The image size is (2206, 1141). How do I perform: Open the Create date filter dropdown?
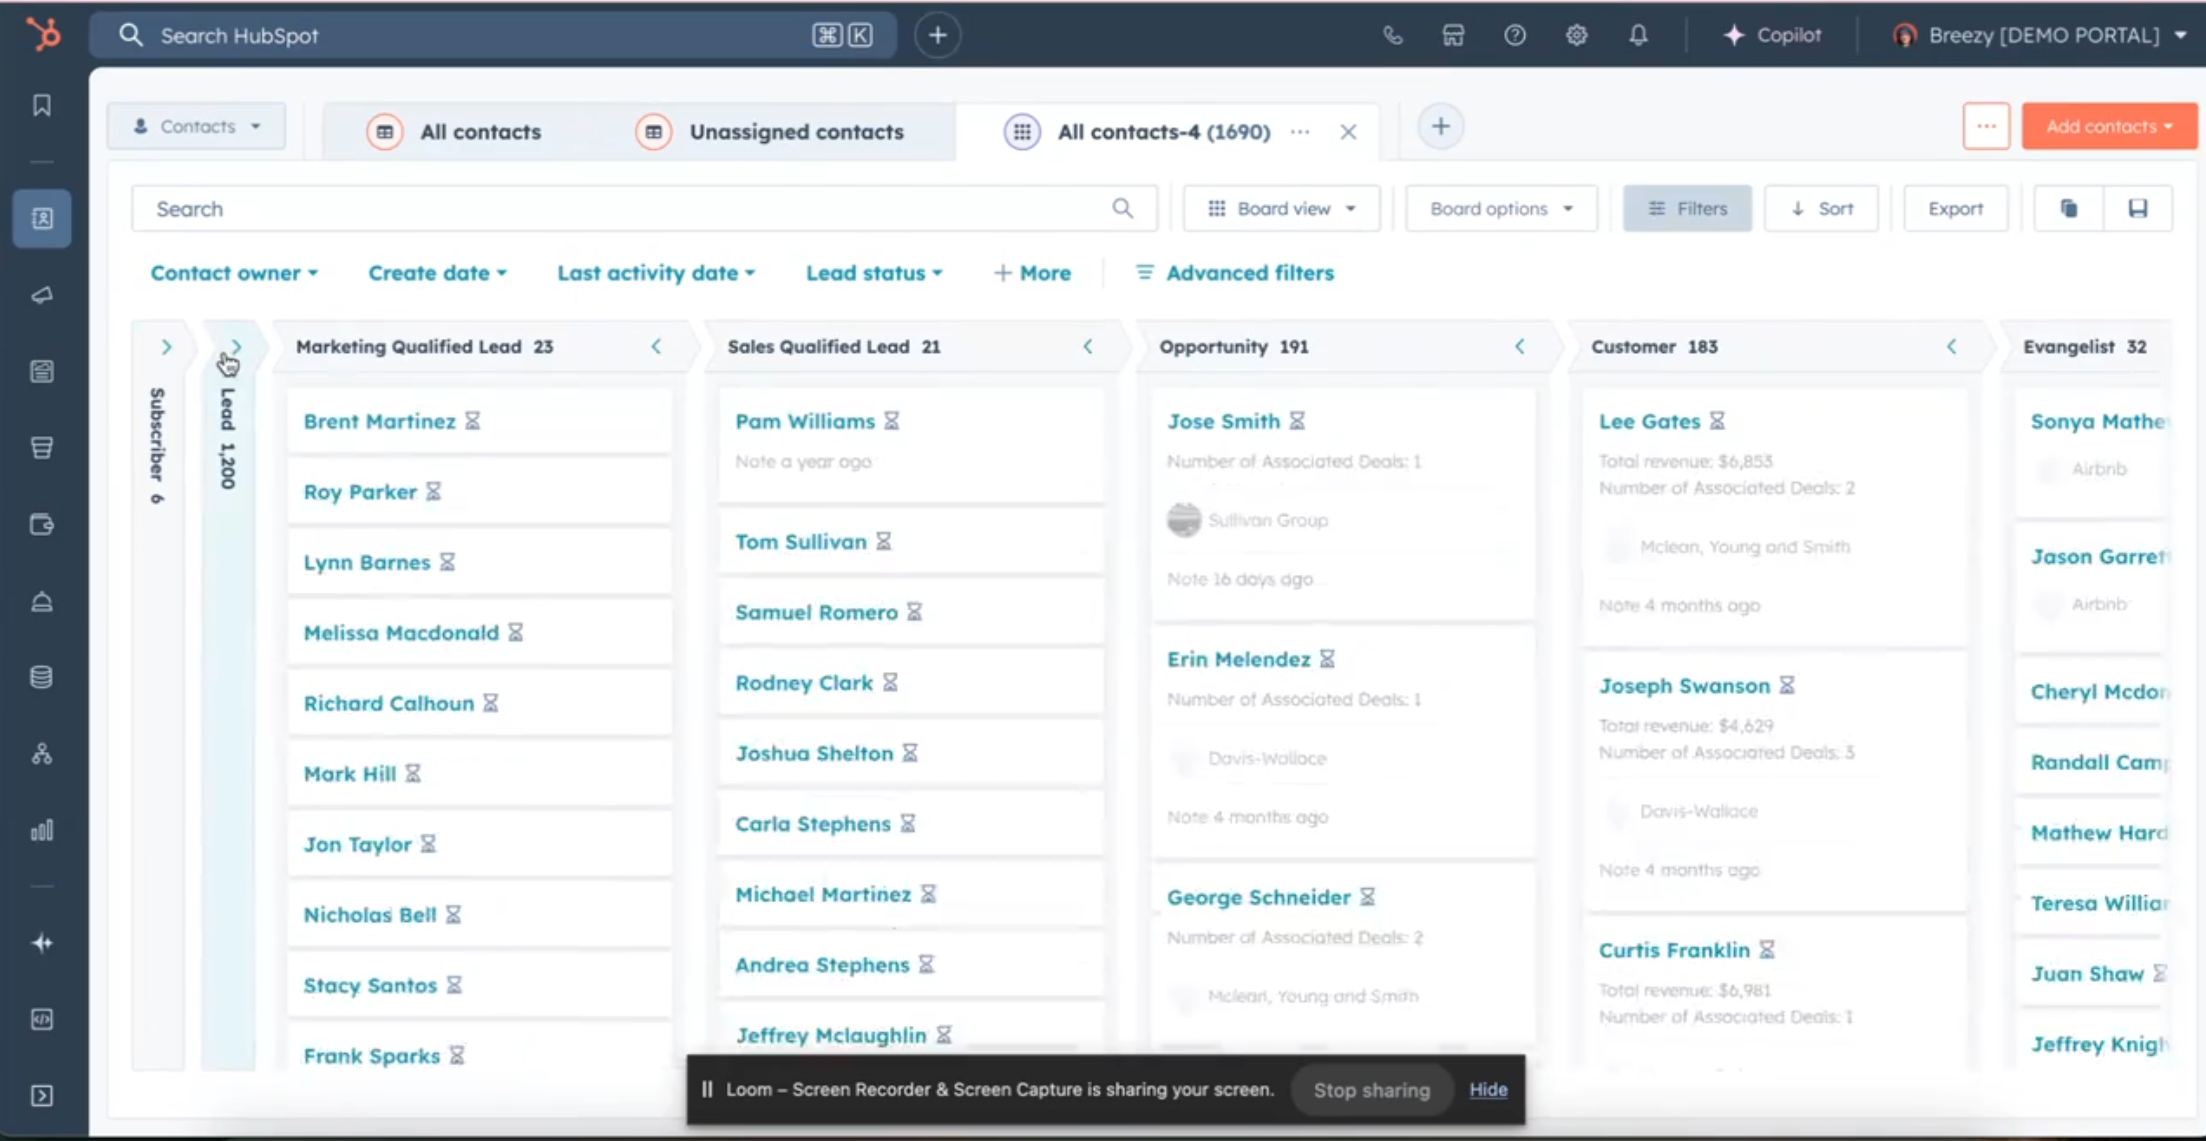[437, 273]
